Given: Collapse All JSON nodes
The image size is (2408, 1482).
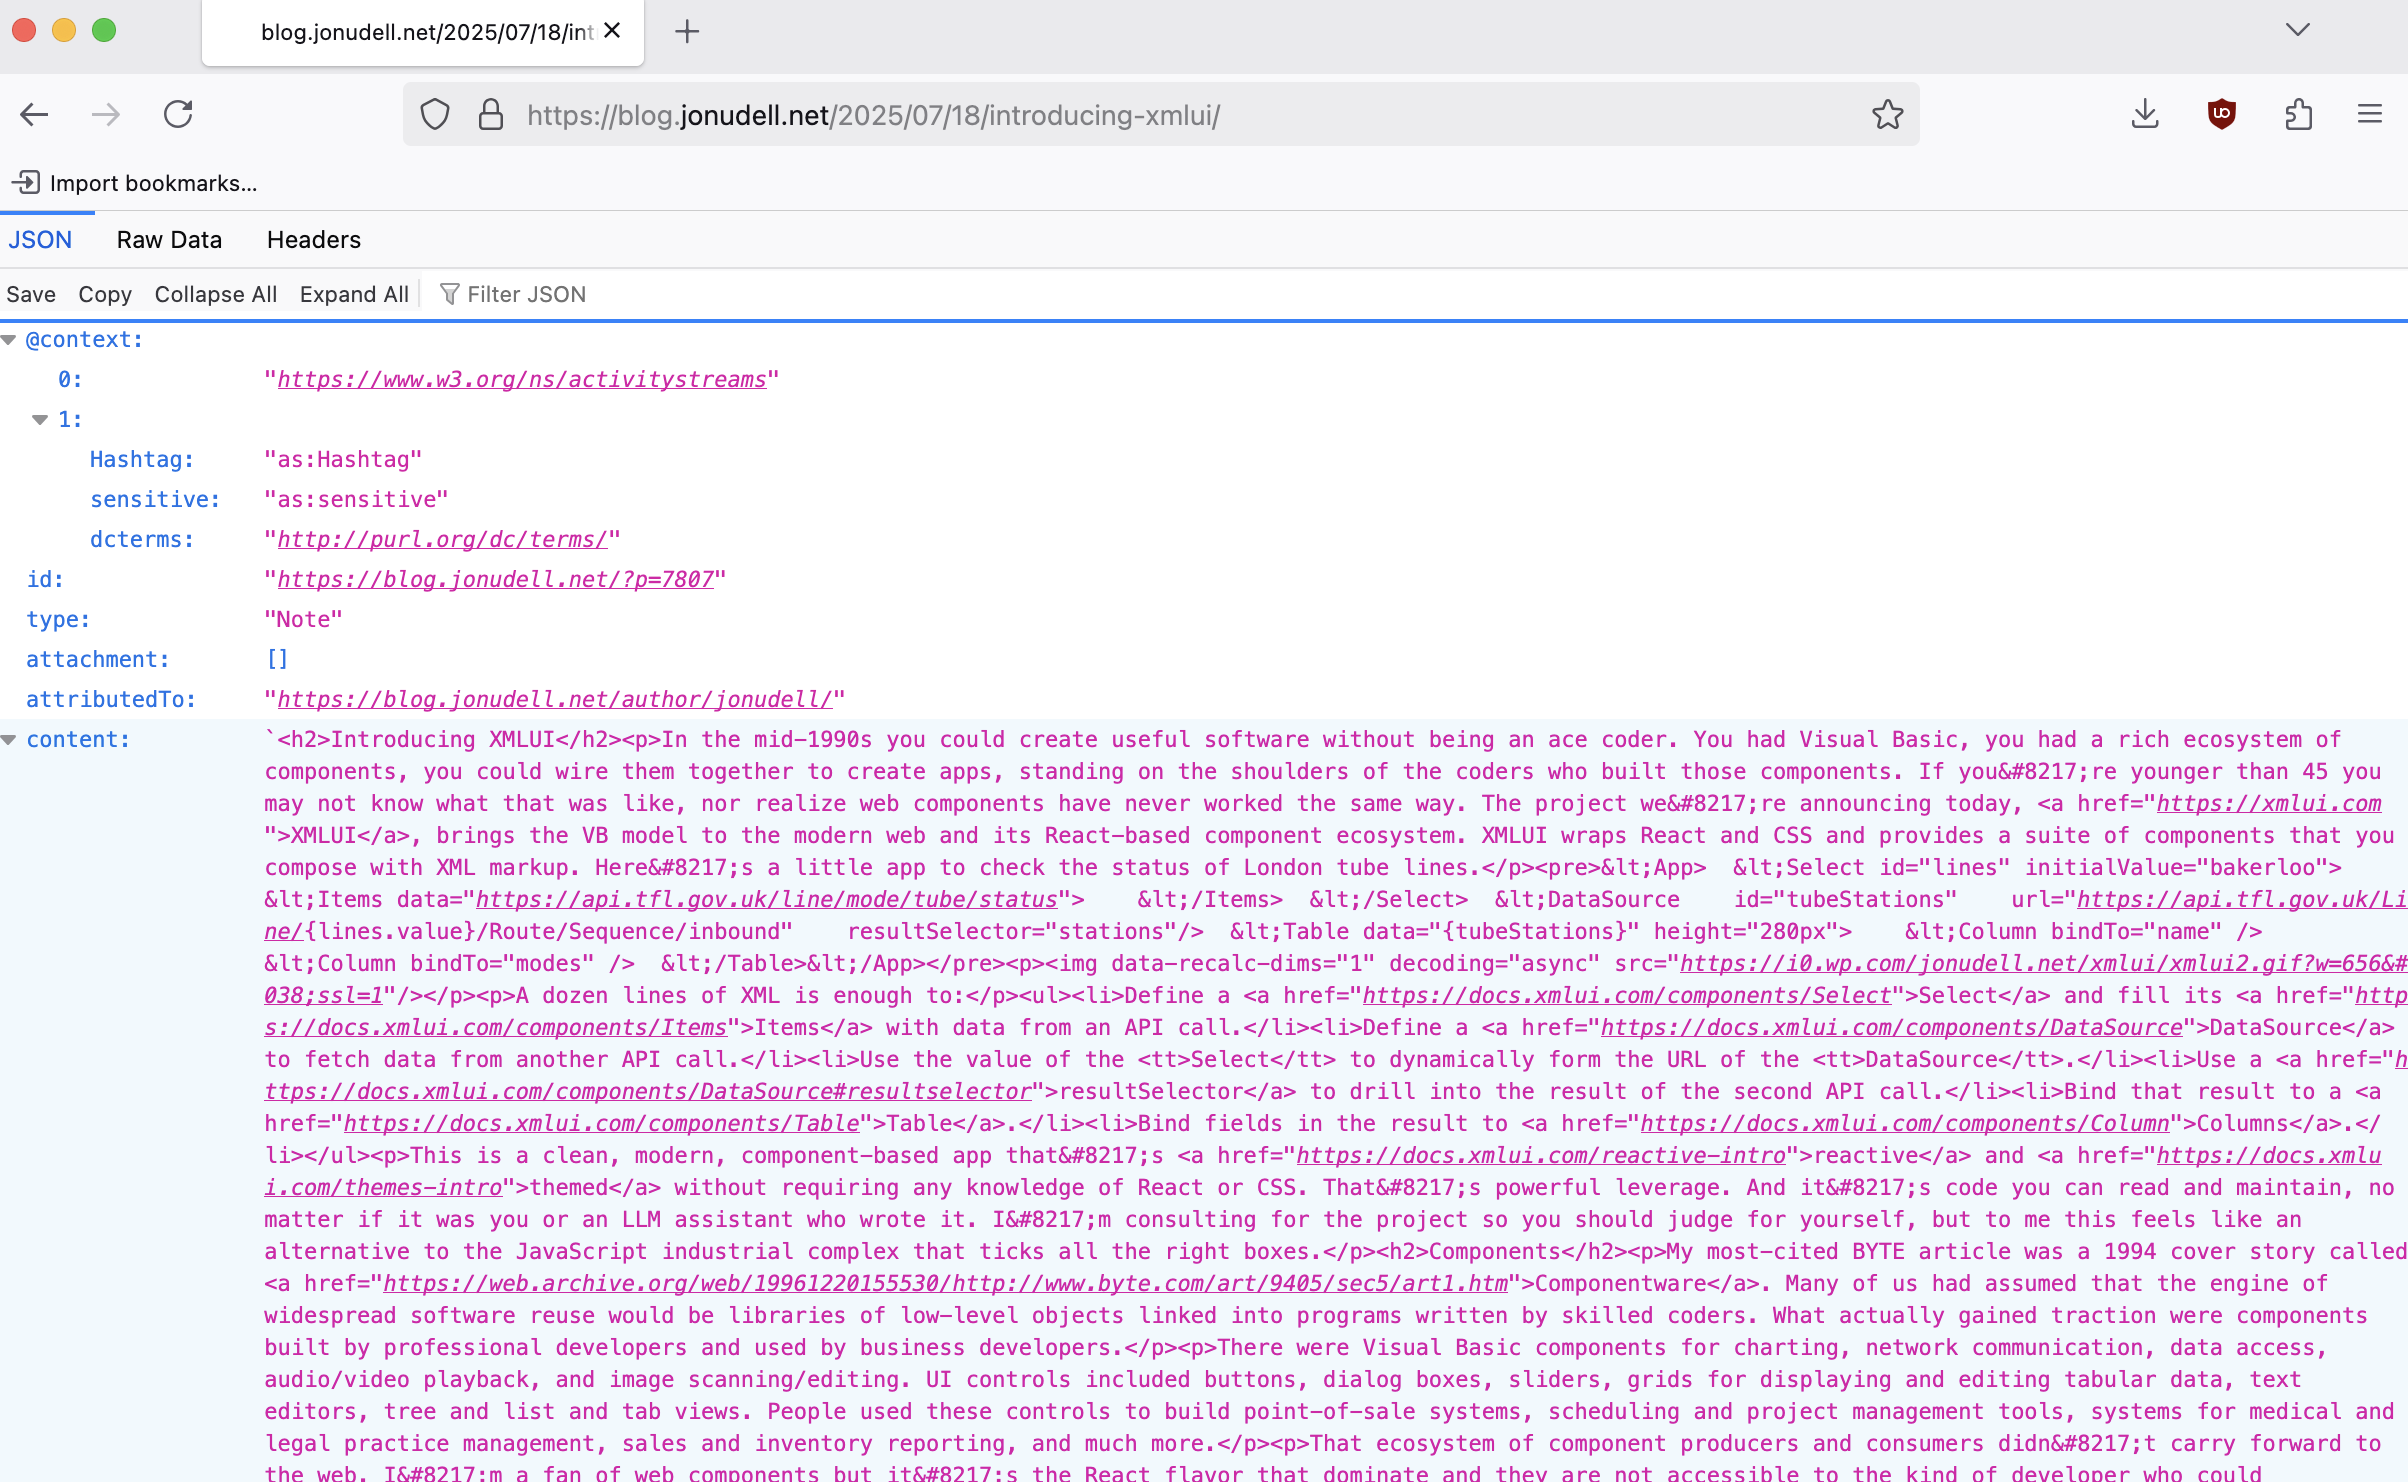Looking at the screenshot, I should point(216,294).
